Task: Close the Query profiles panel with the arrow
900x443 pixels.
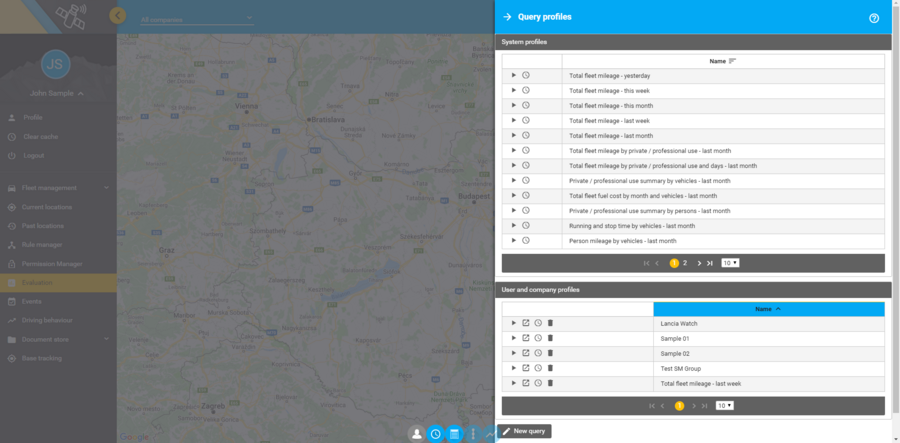Action: click(507, 17)
